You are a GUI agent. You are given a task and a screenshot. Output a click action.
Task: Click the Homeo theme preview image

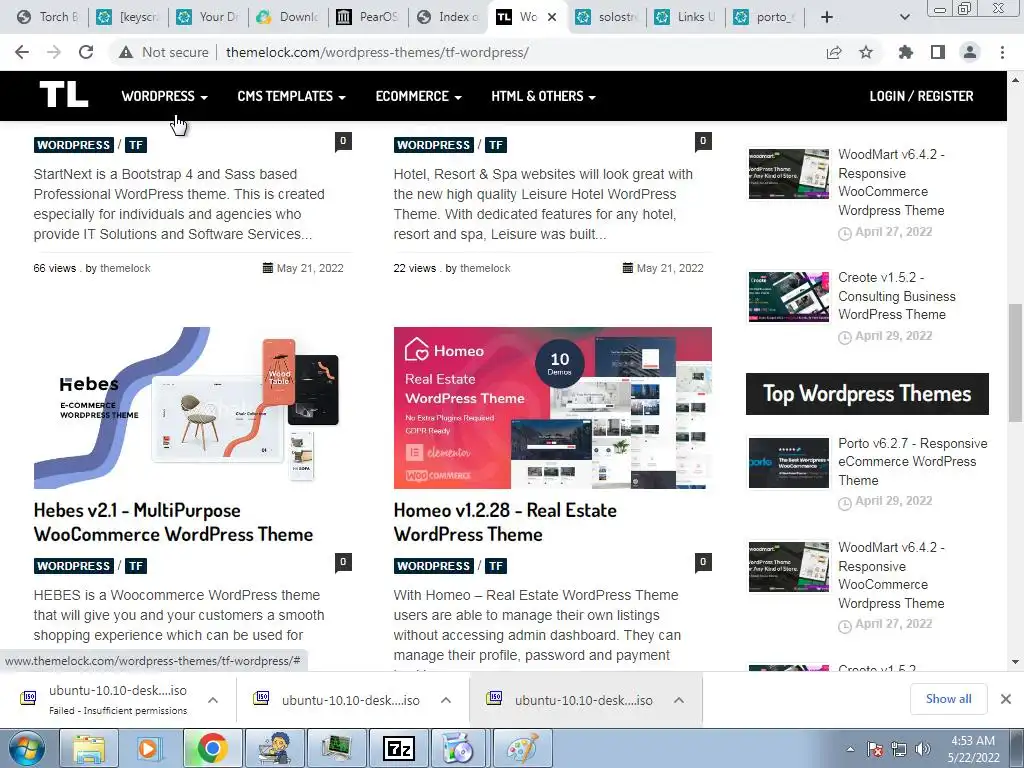[552, 408]
